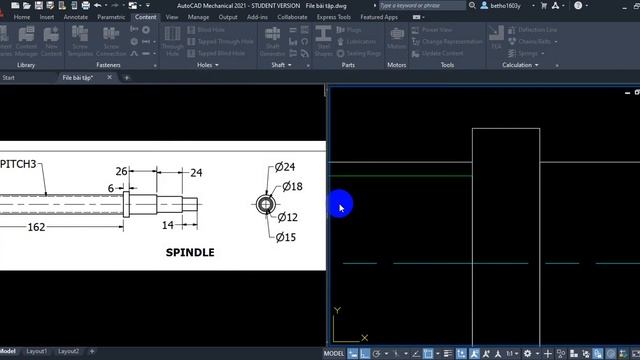Screen dimensions: 640x360
Task: Expand the Calculation panel
Action: (520, 65)
